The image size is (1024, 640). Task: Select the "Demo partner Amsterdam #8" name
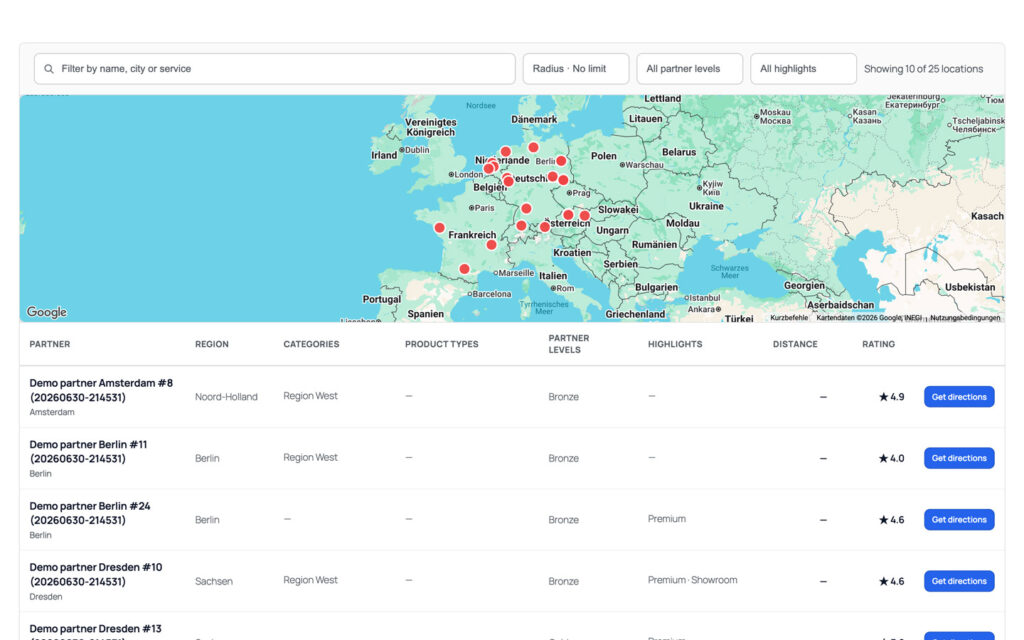point(101,390)
